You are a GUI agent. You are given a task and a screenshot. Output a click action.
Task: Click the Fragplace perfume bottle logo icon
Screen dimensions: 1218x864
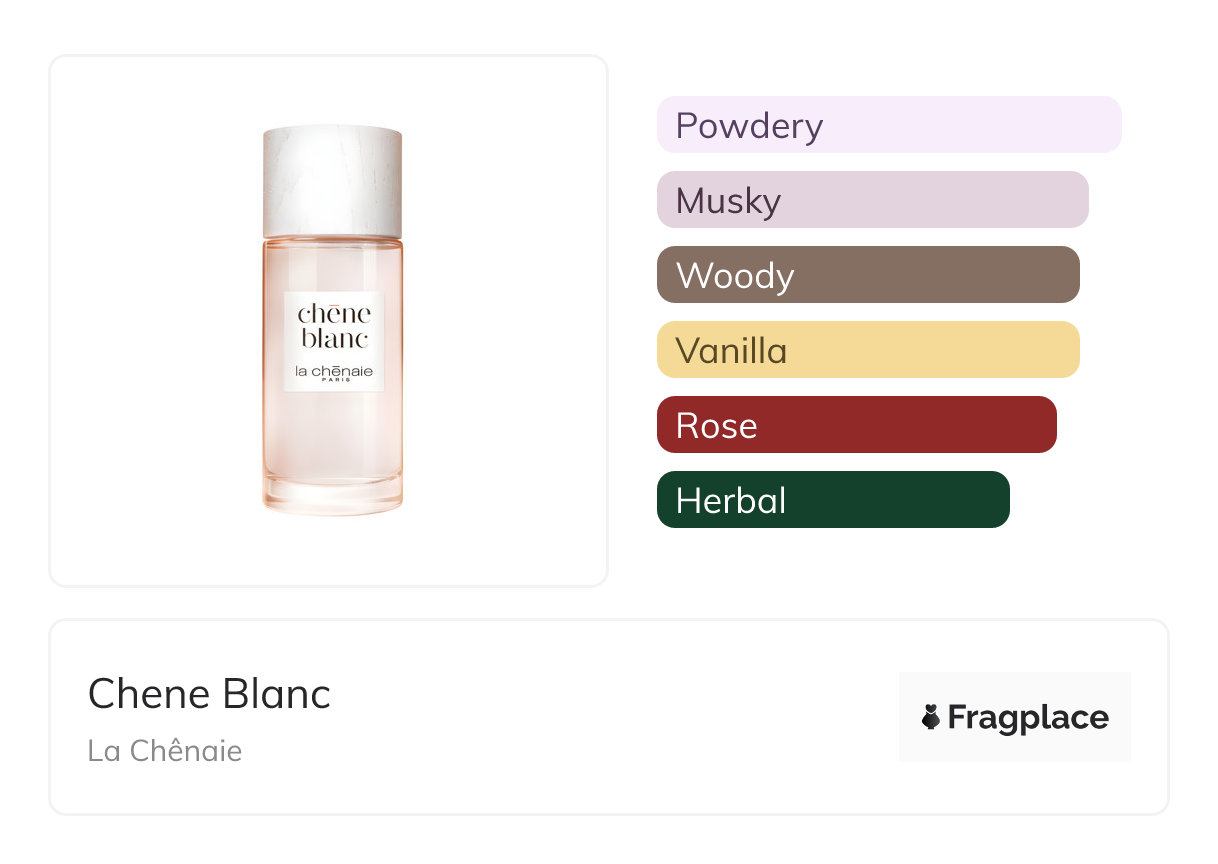tap(931, 717)
